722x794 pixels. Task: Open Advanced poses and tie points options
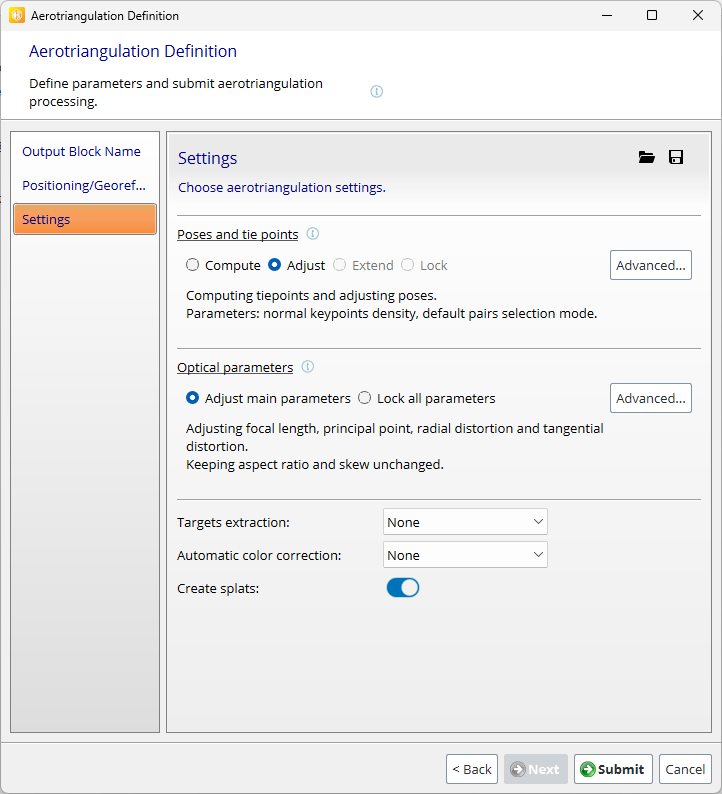[651, 265]
